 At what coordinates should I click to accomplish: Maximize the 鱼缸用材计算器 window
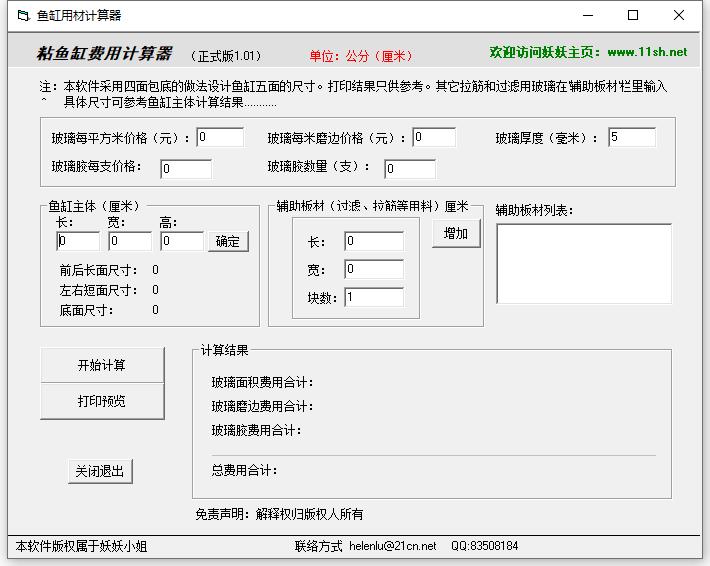[x=633, y=16]
